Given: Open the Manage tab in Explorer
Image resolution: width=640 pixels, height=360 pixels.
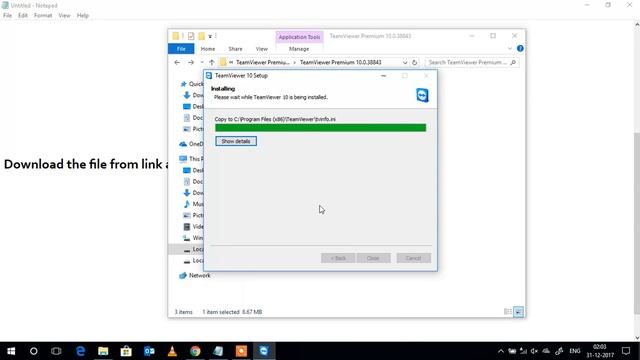Looking at the screenshot, I should pos(299,49).
